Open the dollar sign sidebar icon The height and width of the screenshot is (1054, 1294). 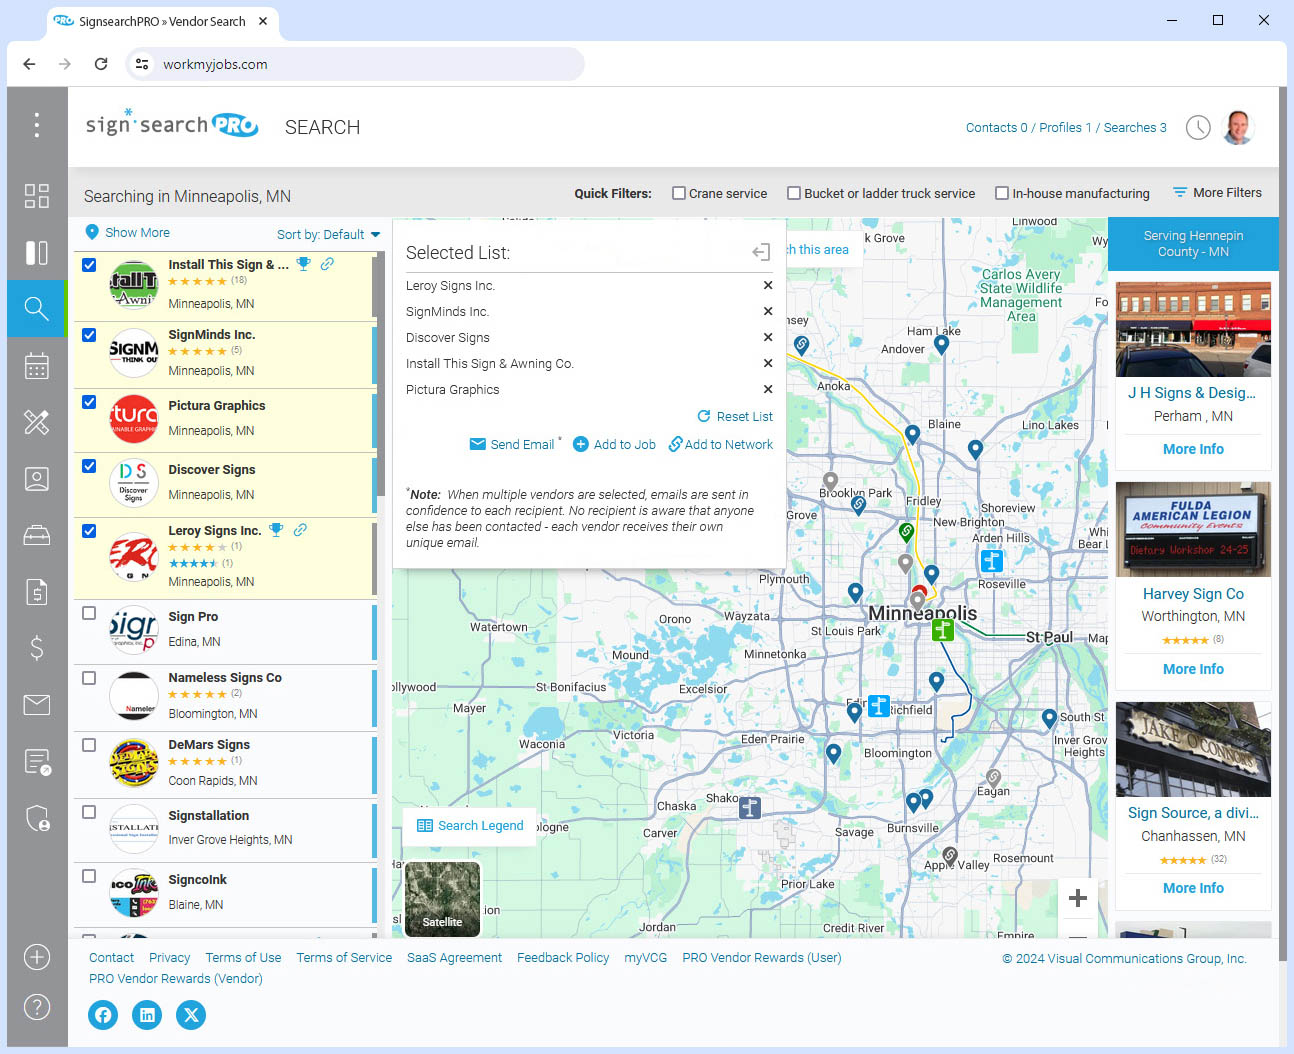pyautogui.click(x=37, y=648)
